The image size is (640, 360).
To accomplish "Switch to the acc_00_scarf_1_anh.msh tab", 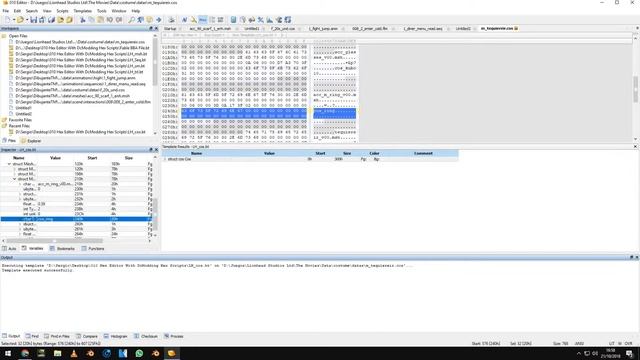I will point(210,29).
